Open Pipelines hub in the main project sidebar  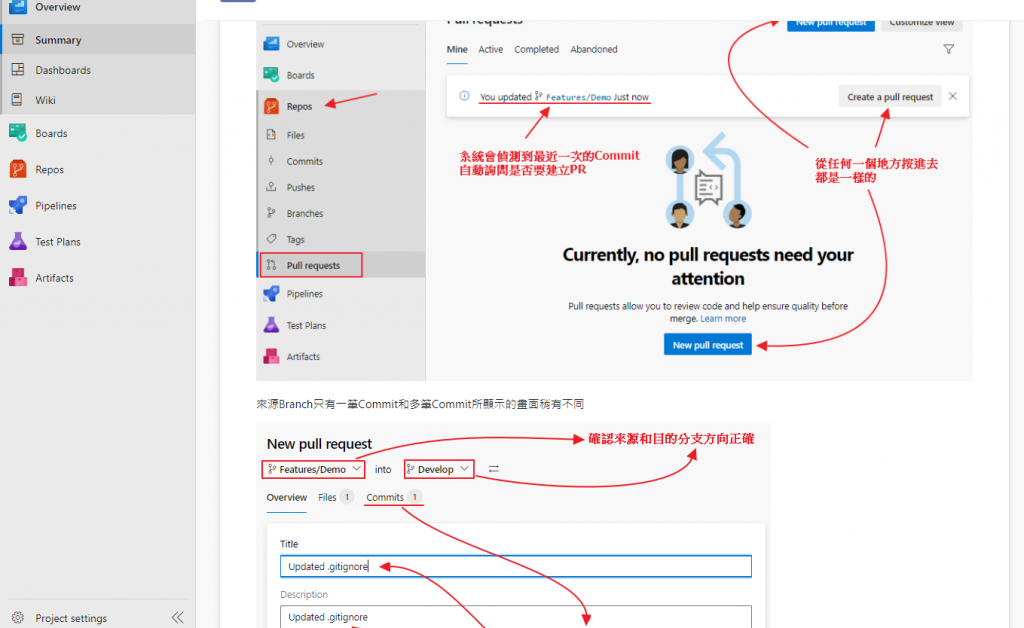click(98, 206)
